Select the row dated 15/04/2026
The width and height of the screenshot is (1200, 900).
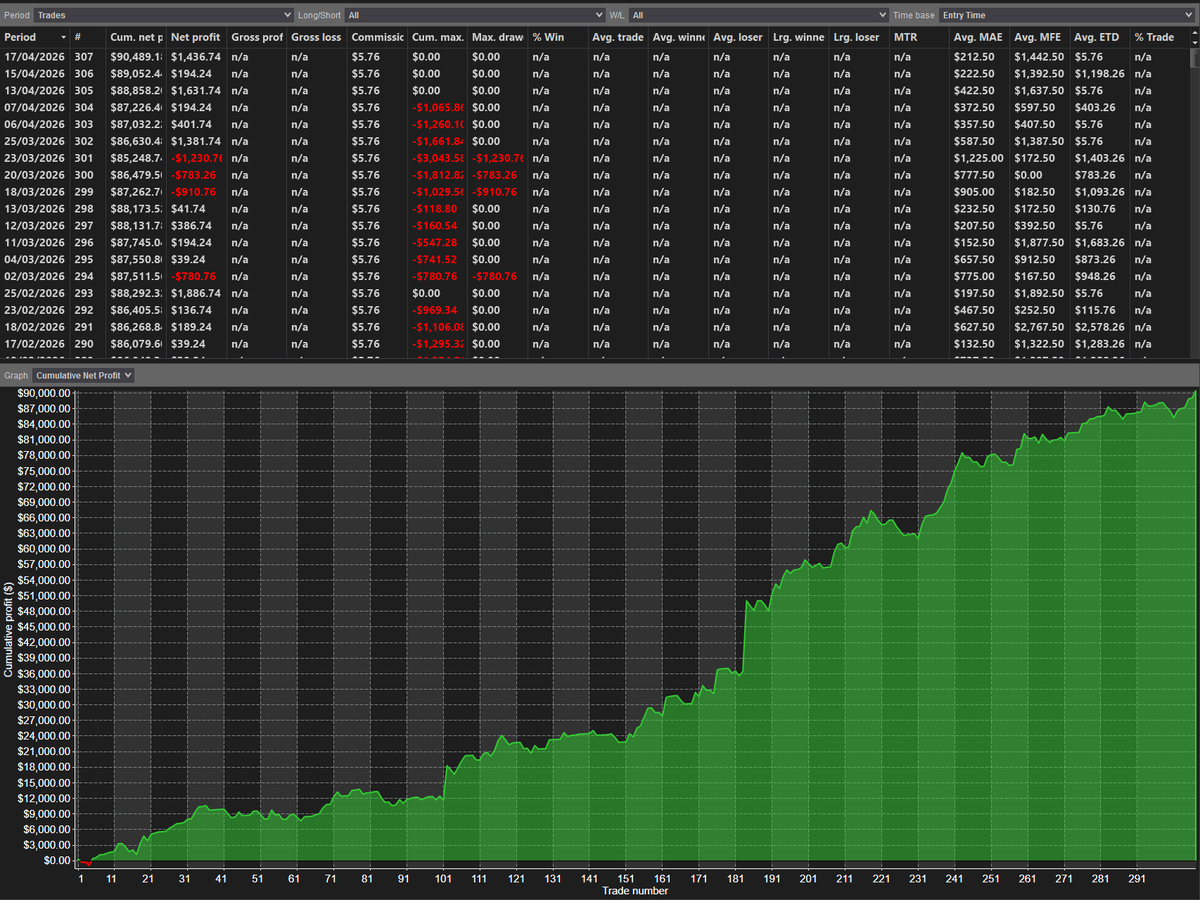coord(595,74)
